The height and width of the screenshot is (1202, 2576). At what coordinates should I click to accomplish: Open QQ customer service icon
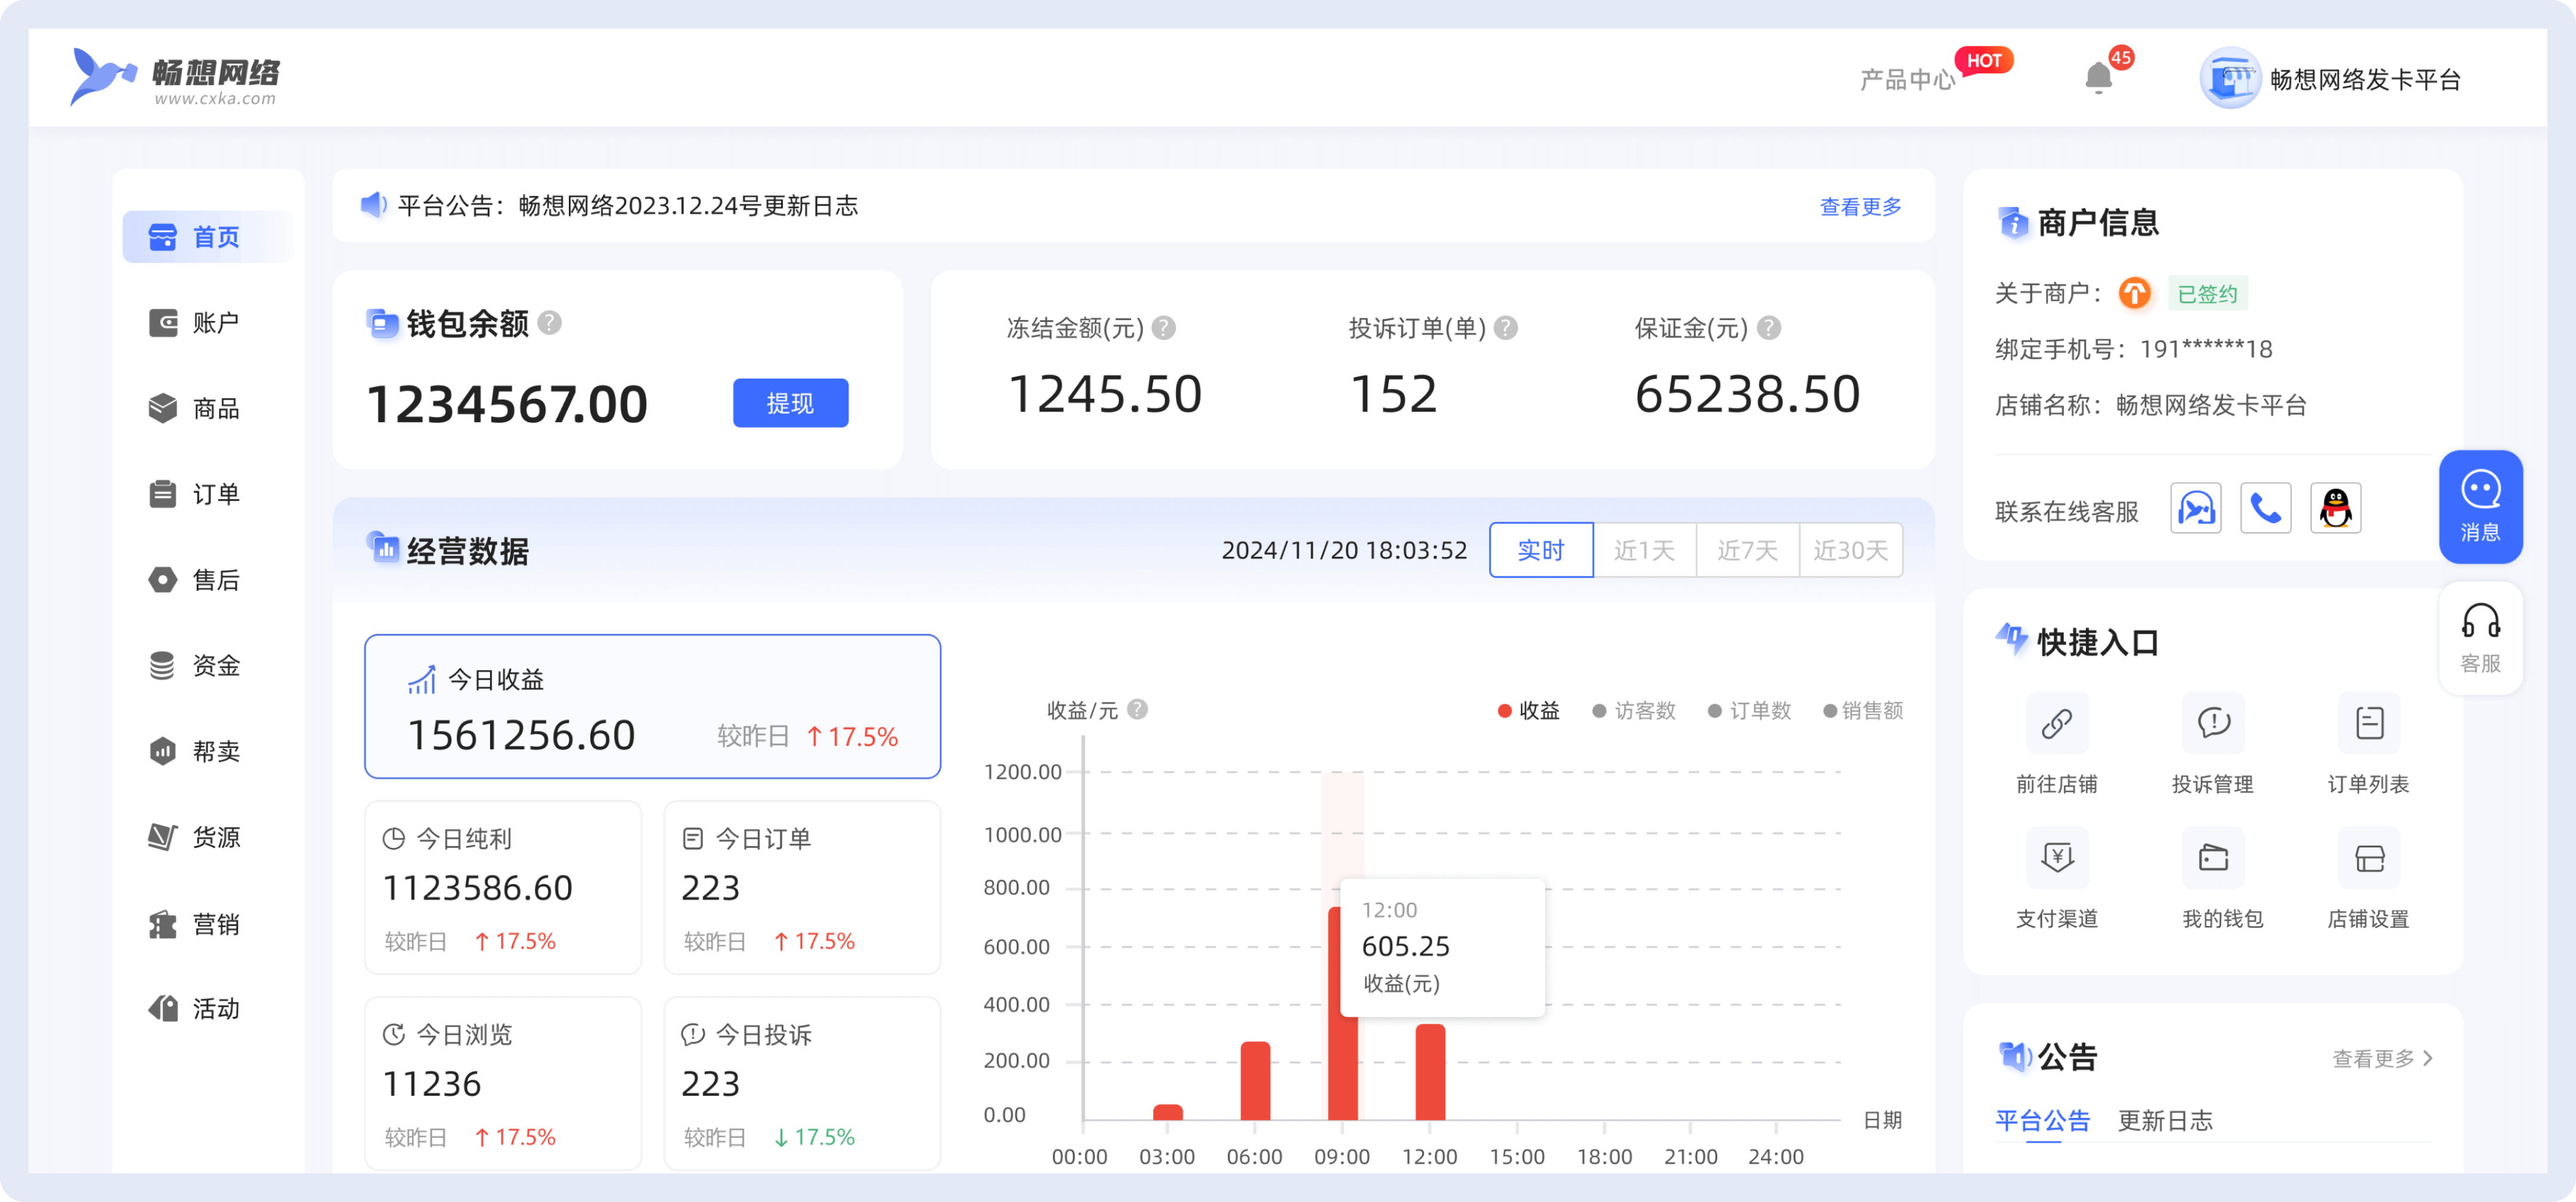(x=2335, y=509)
